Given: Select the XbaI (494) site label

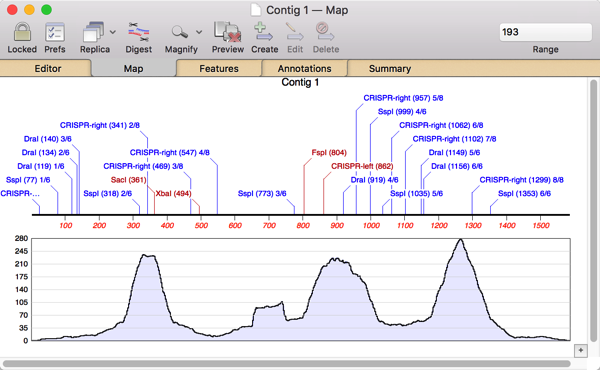Looking at the screenshot, I should [173, 194].
